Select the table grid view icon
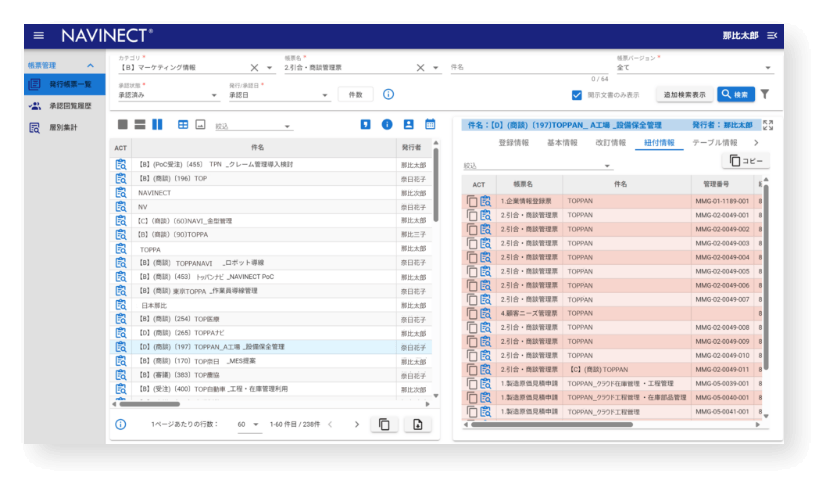This screenshot has width=832, height=492. [x=183, y=124]
